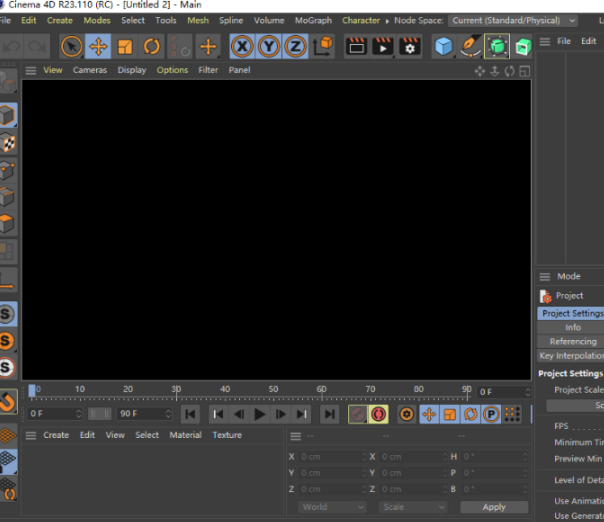Toggle Y axis lock
The image size is (604, 522).
[268, 47]
